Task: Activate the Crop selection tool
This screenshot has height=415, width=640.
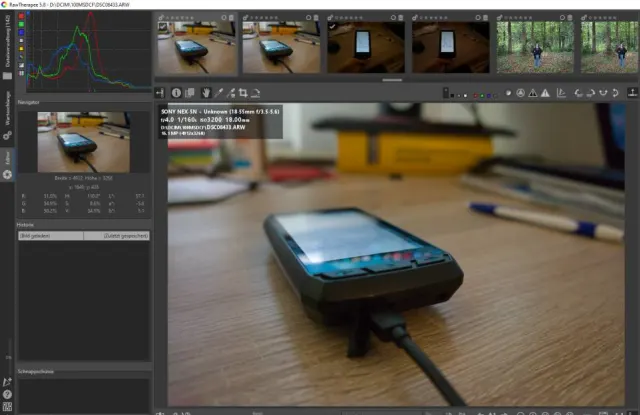Action: tap(241, 93)
